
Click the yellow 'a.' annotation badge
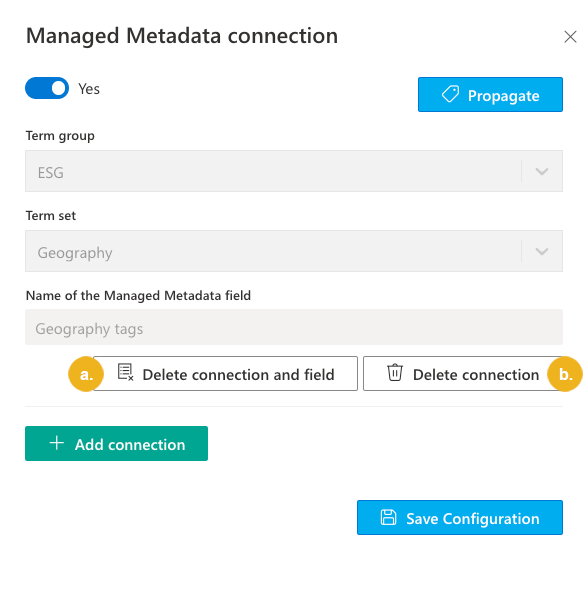coord(86,374)
